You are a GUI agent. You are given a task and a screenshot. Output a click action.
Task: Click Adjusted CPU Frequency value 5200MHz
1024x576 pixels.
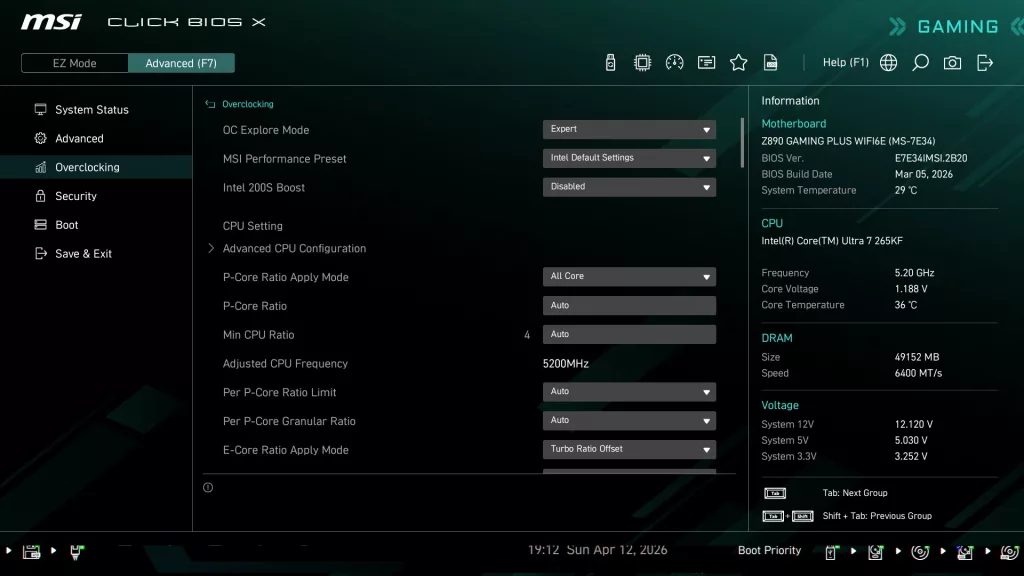tap(566, 364)
